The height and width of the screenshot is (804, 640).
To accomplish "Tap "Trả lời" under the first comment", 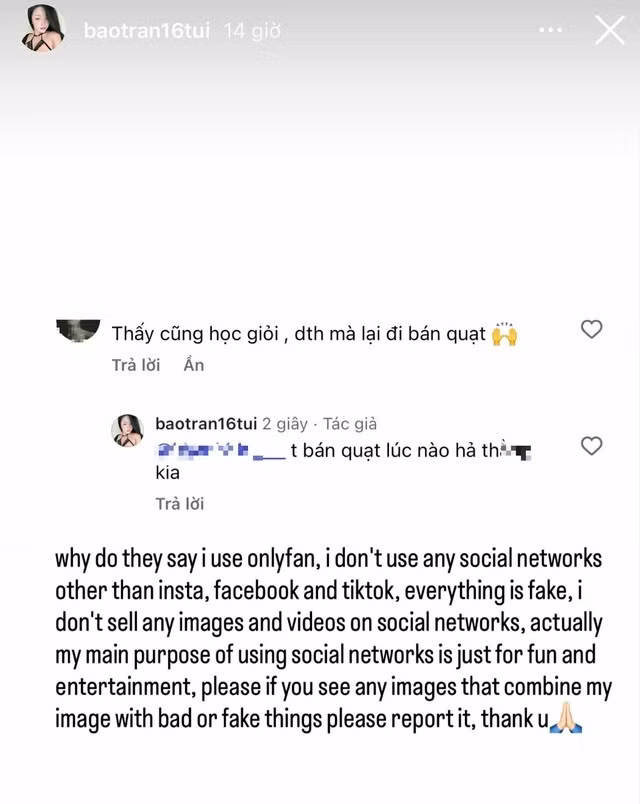I will click(137, 365).
